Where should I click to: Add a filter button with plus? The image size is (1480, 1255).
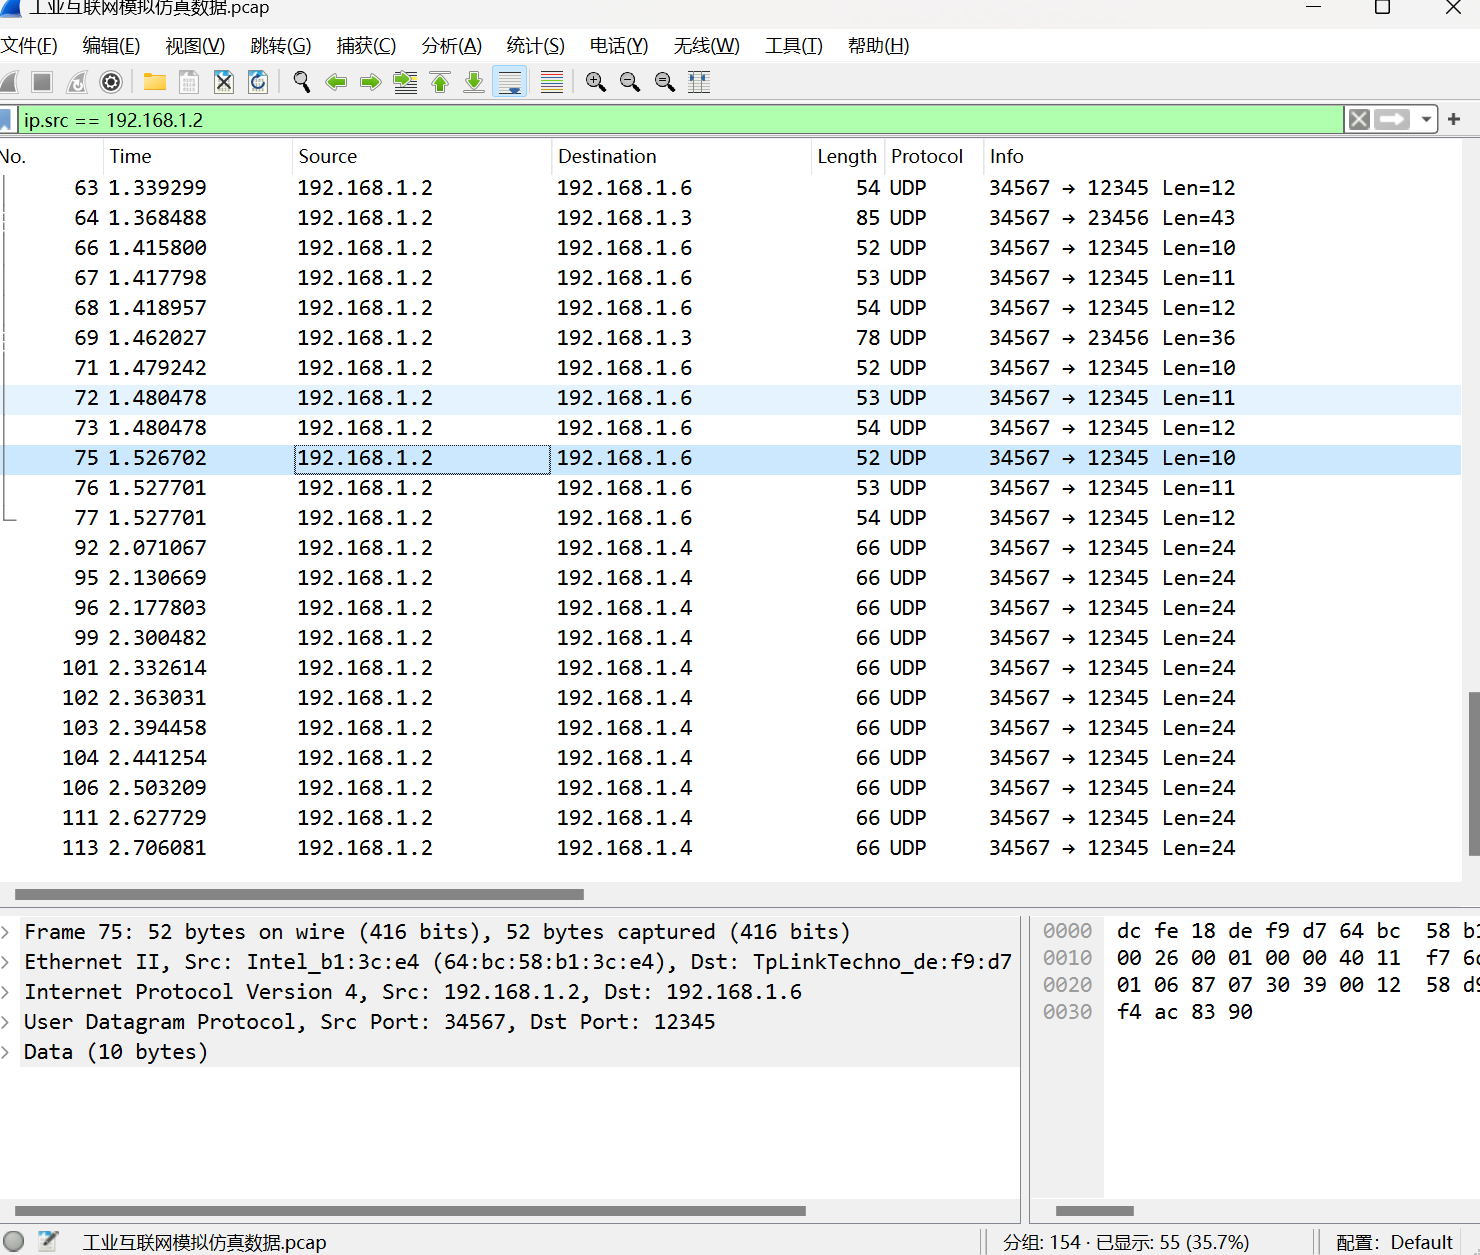(x=1454, y=120)
